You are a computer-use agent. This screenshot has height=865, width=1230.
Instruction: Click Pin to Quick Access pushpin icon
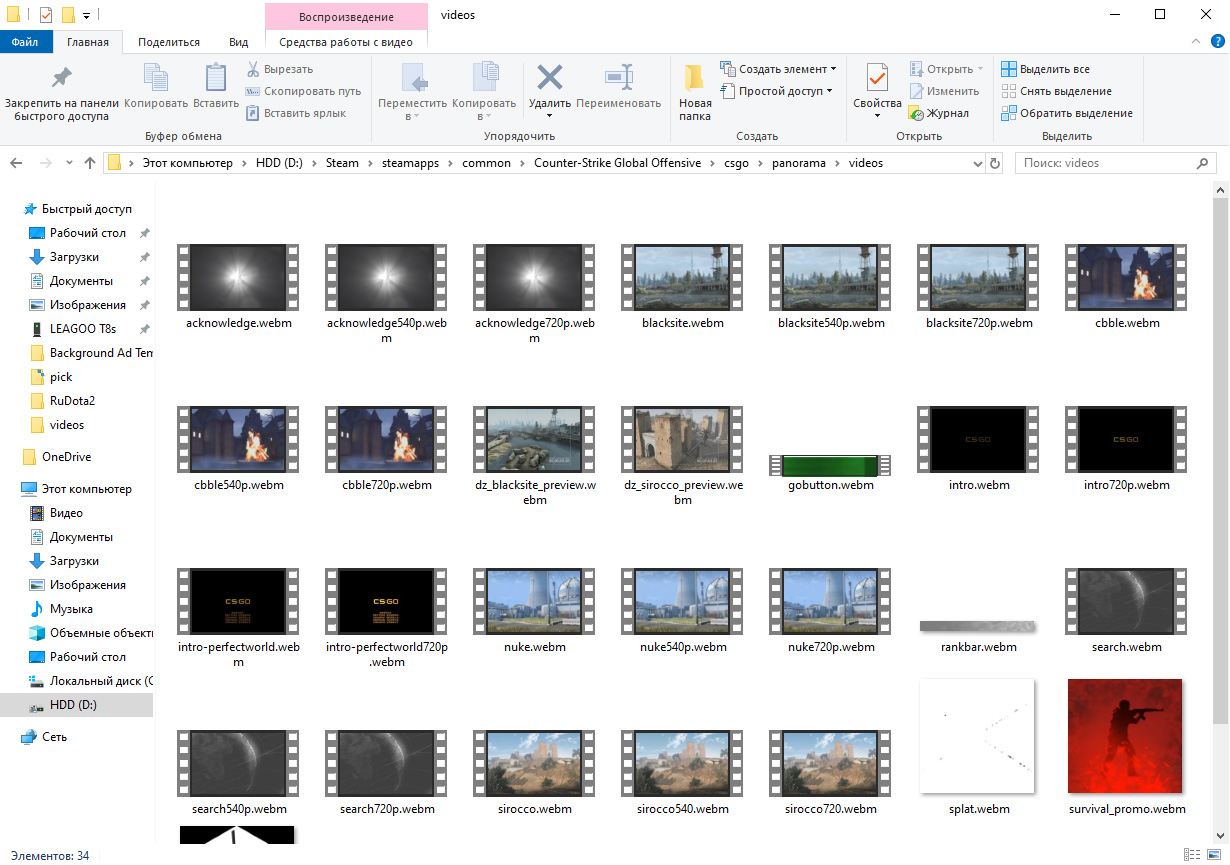[x=62, y=78]
